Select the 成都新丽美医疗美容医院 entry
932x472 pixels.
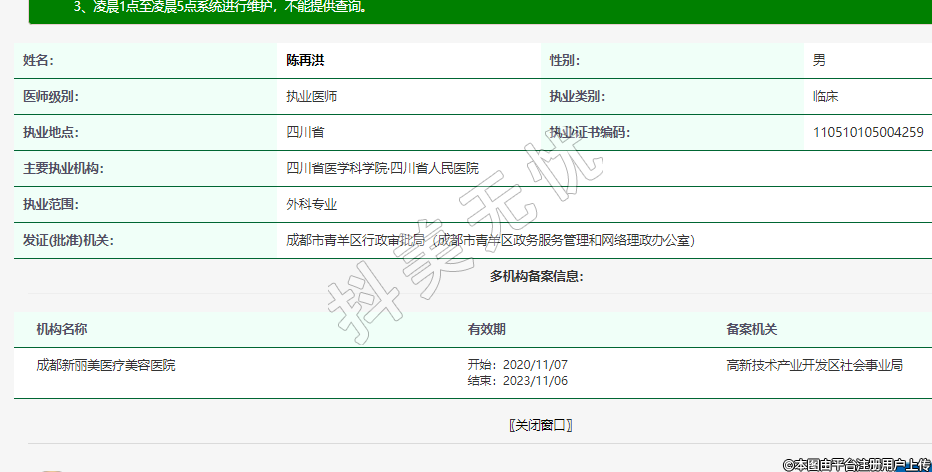coord(106,366)
